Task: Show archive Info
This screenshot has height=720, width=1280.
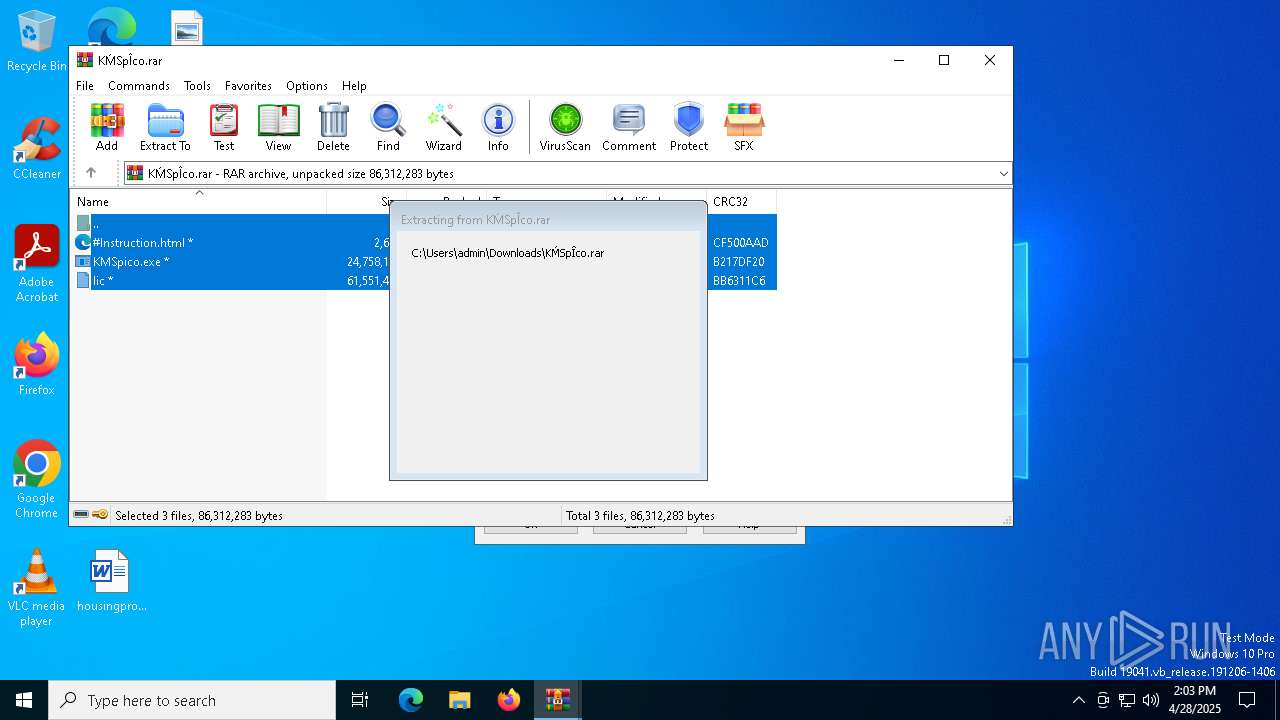Action: click(x=498, y=127)
